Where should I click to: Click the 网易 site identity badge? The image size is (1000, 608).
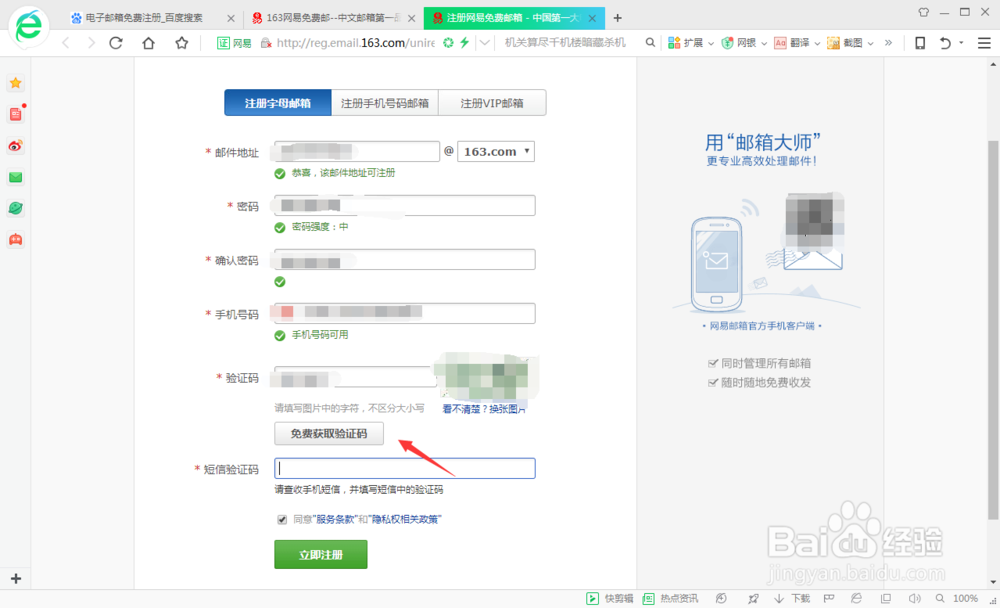tap(234, 43)
